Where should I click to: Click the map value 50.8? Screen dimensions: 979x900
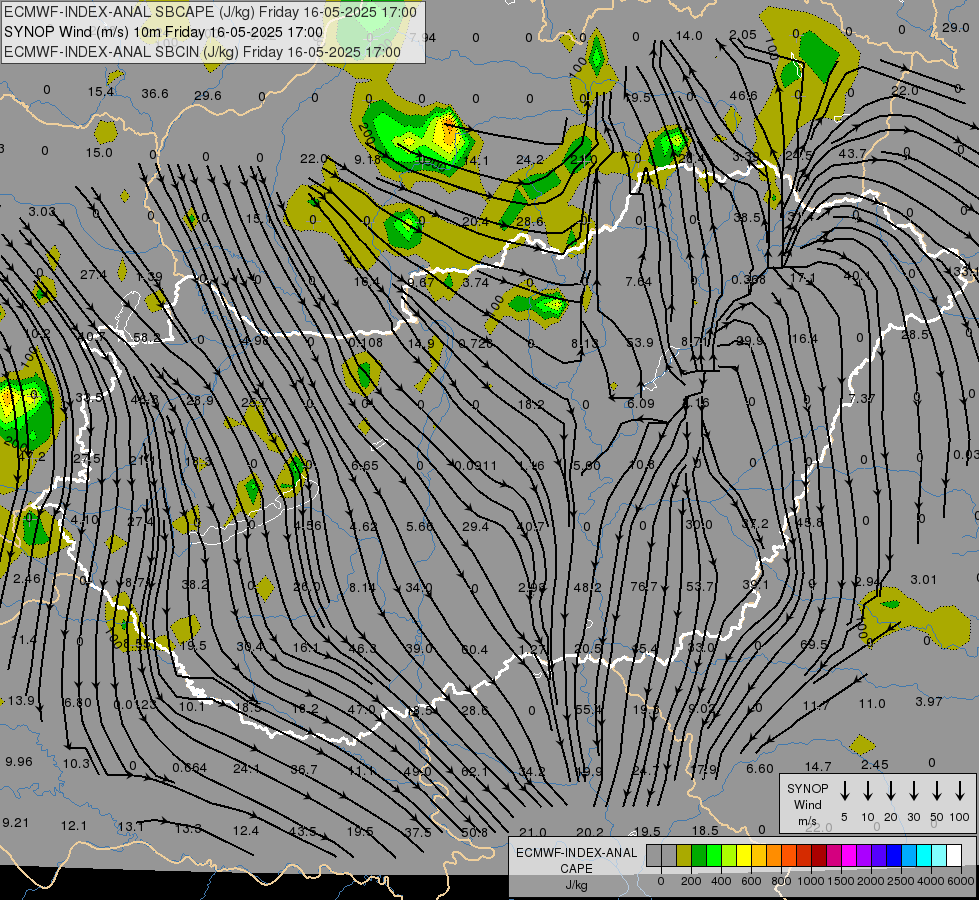click(x=475, y=833)
